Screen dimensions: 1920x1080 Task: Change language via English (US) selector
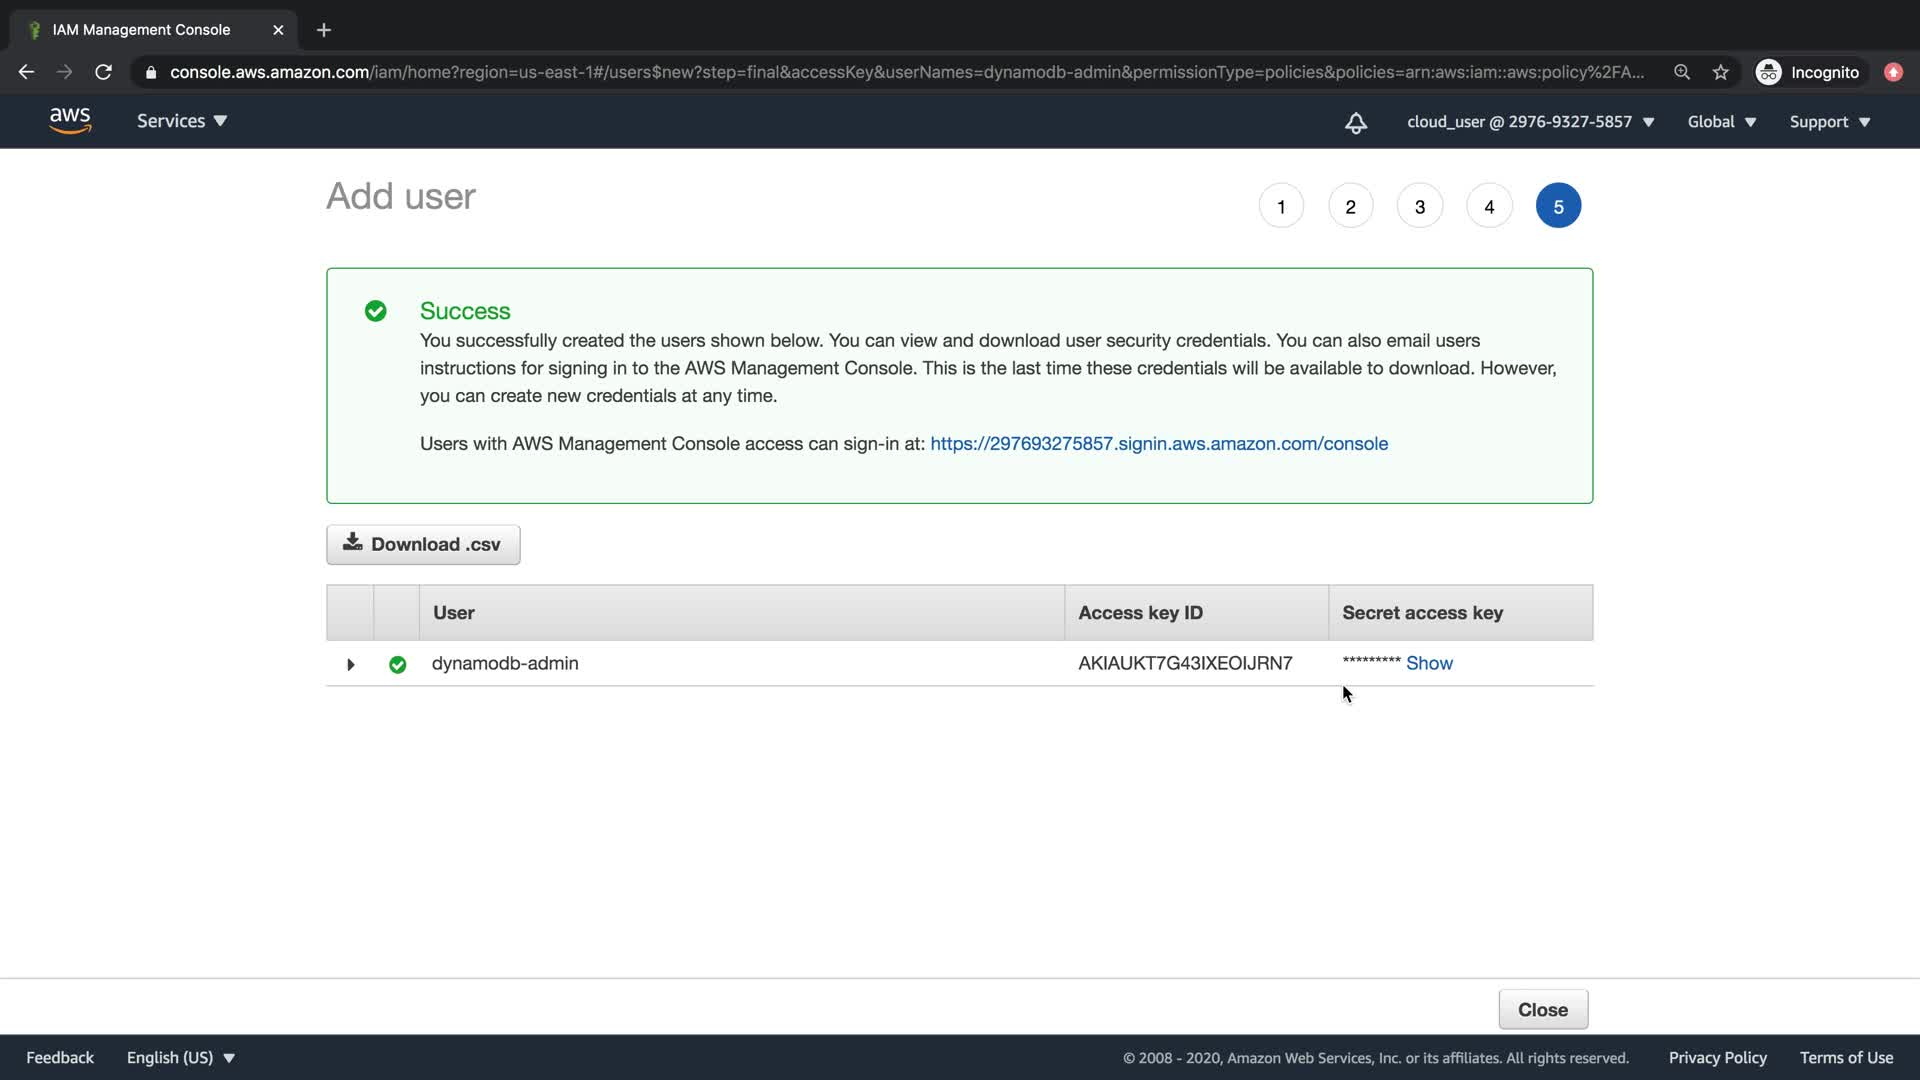pos(180,1057)
